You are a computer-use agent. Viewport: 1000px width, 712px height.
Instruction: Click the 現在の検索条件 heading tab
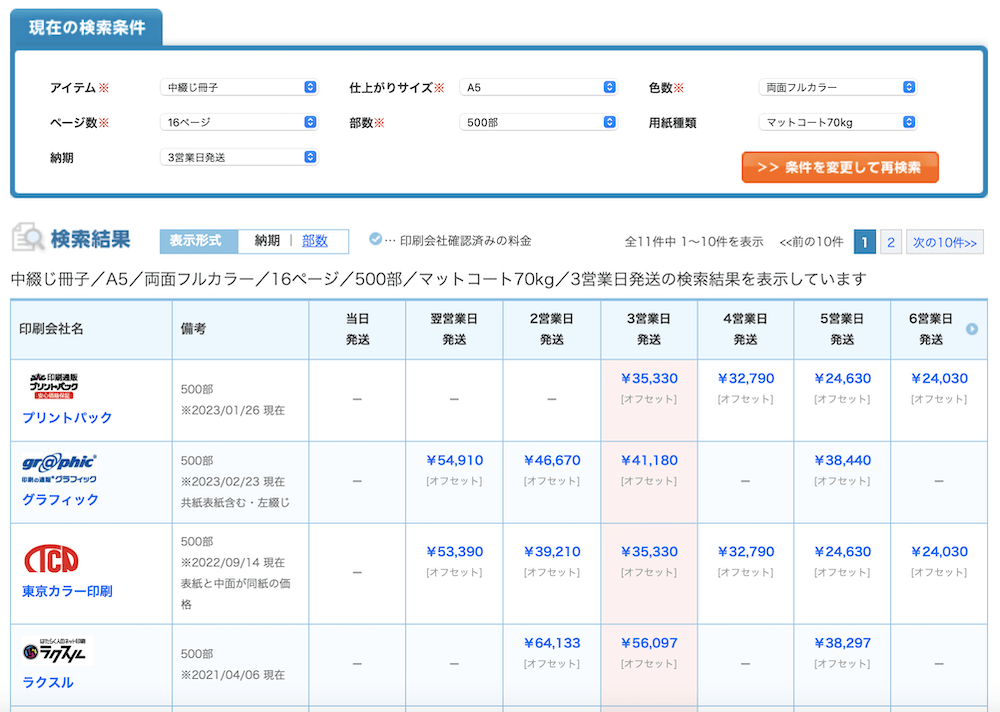pos(86,27)
